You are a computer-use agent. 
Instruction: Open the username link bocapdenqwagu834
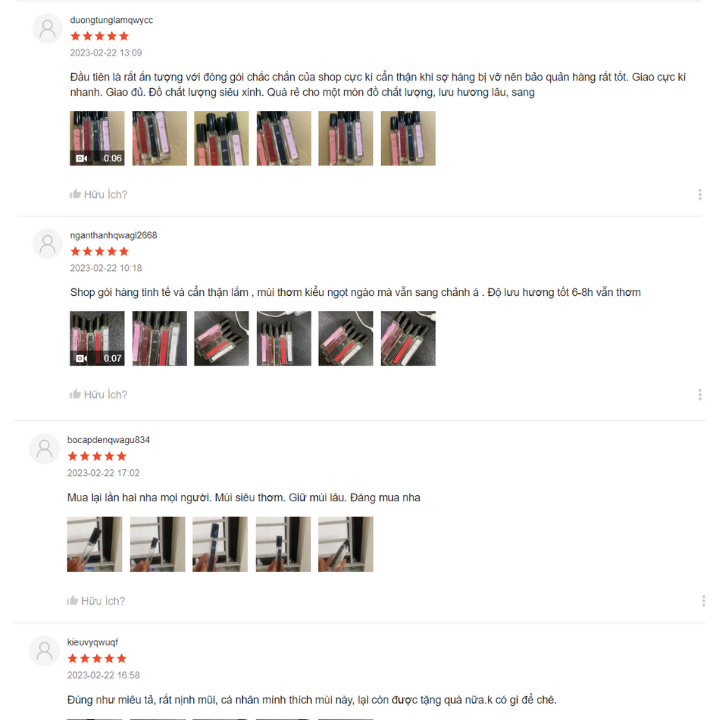(x=108, y=439)
